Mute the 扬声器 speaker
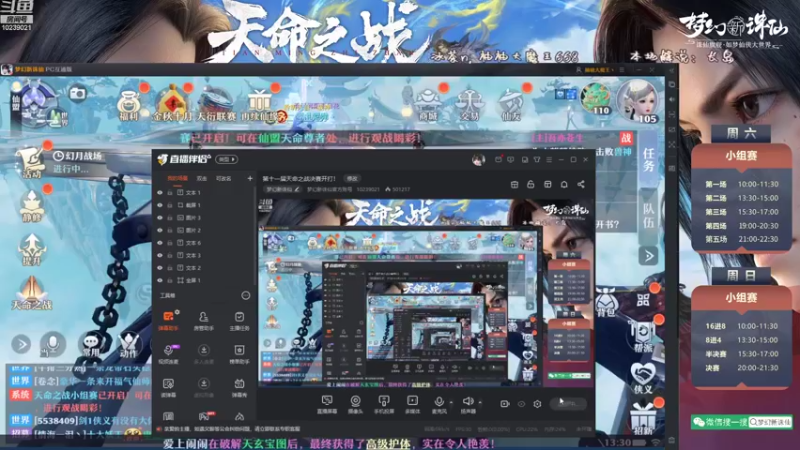Viewport: 800px width, 450px height. (468, 405)
